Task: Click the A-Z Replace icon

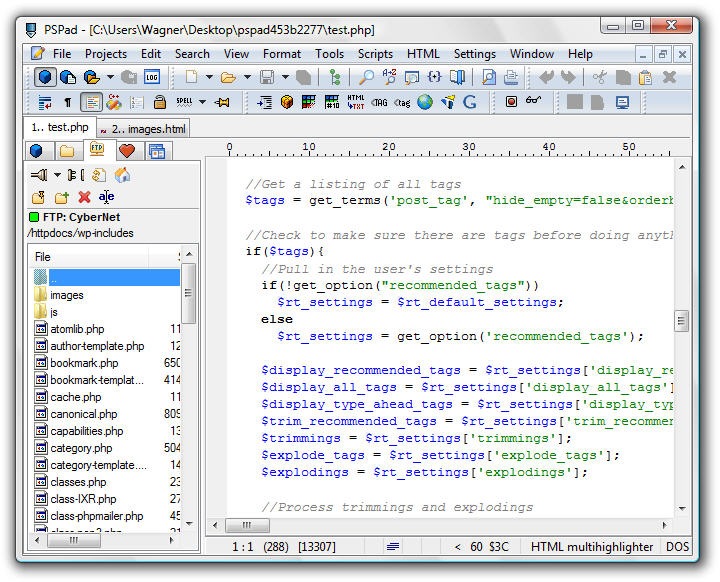Action: click(x=389, y=77)
